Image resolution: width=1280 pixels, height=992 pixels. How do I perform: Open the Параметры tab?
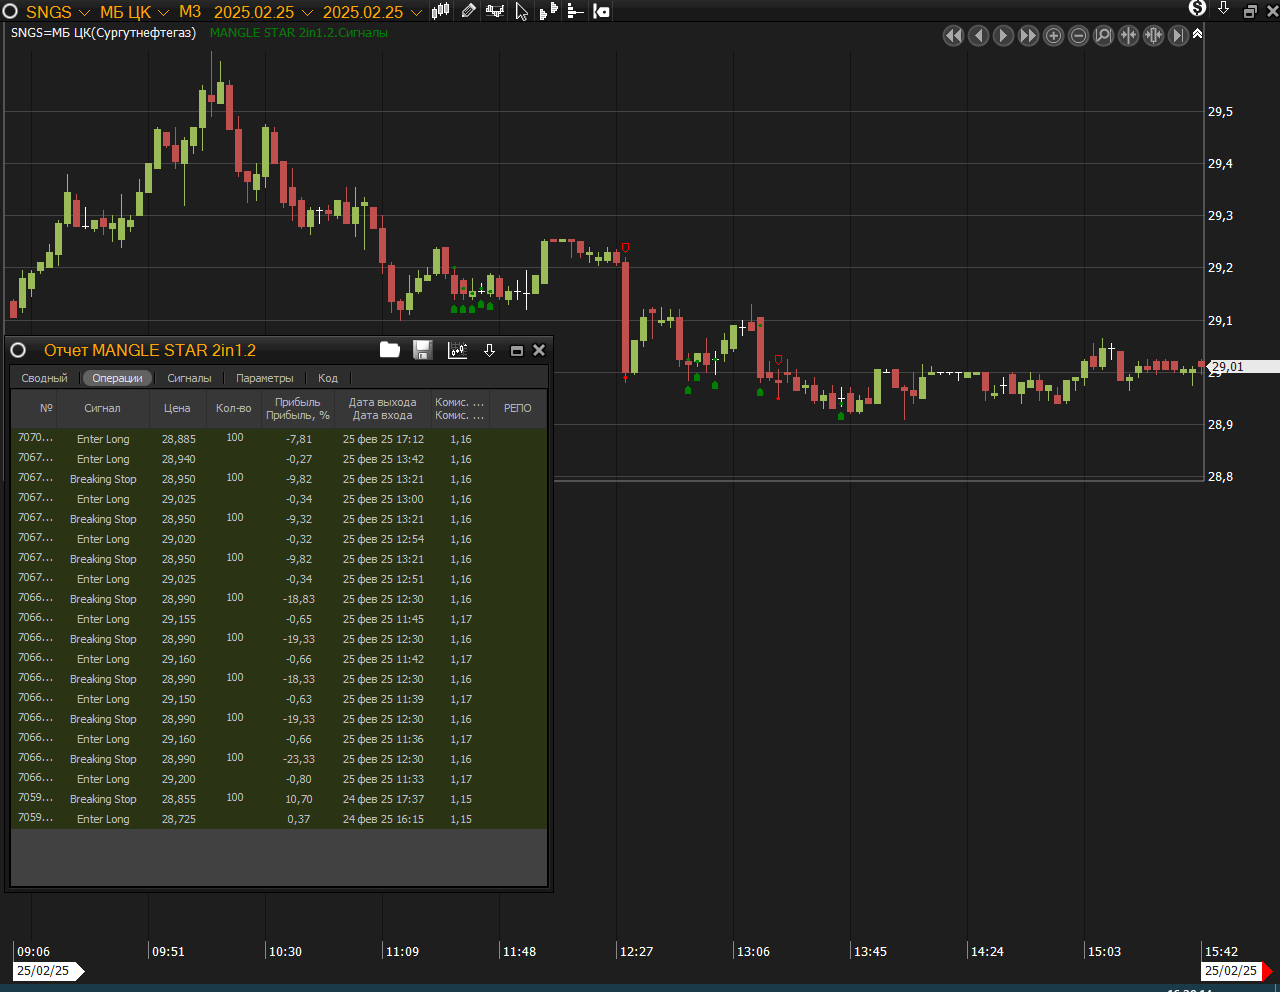point(265,378)
